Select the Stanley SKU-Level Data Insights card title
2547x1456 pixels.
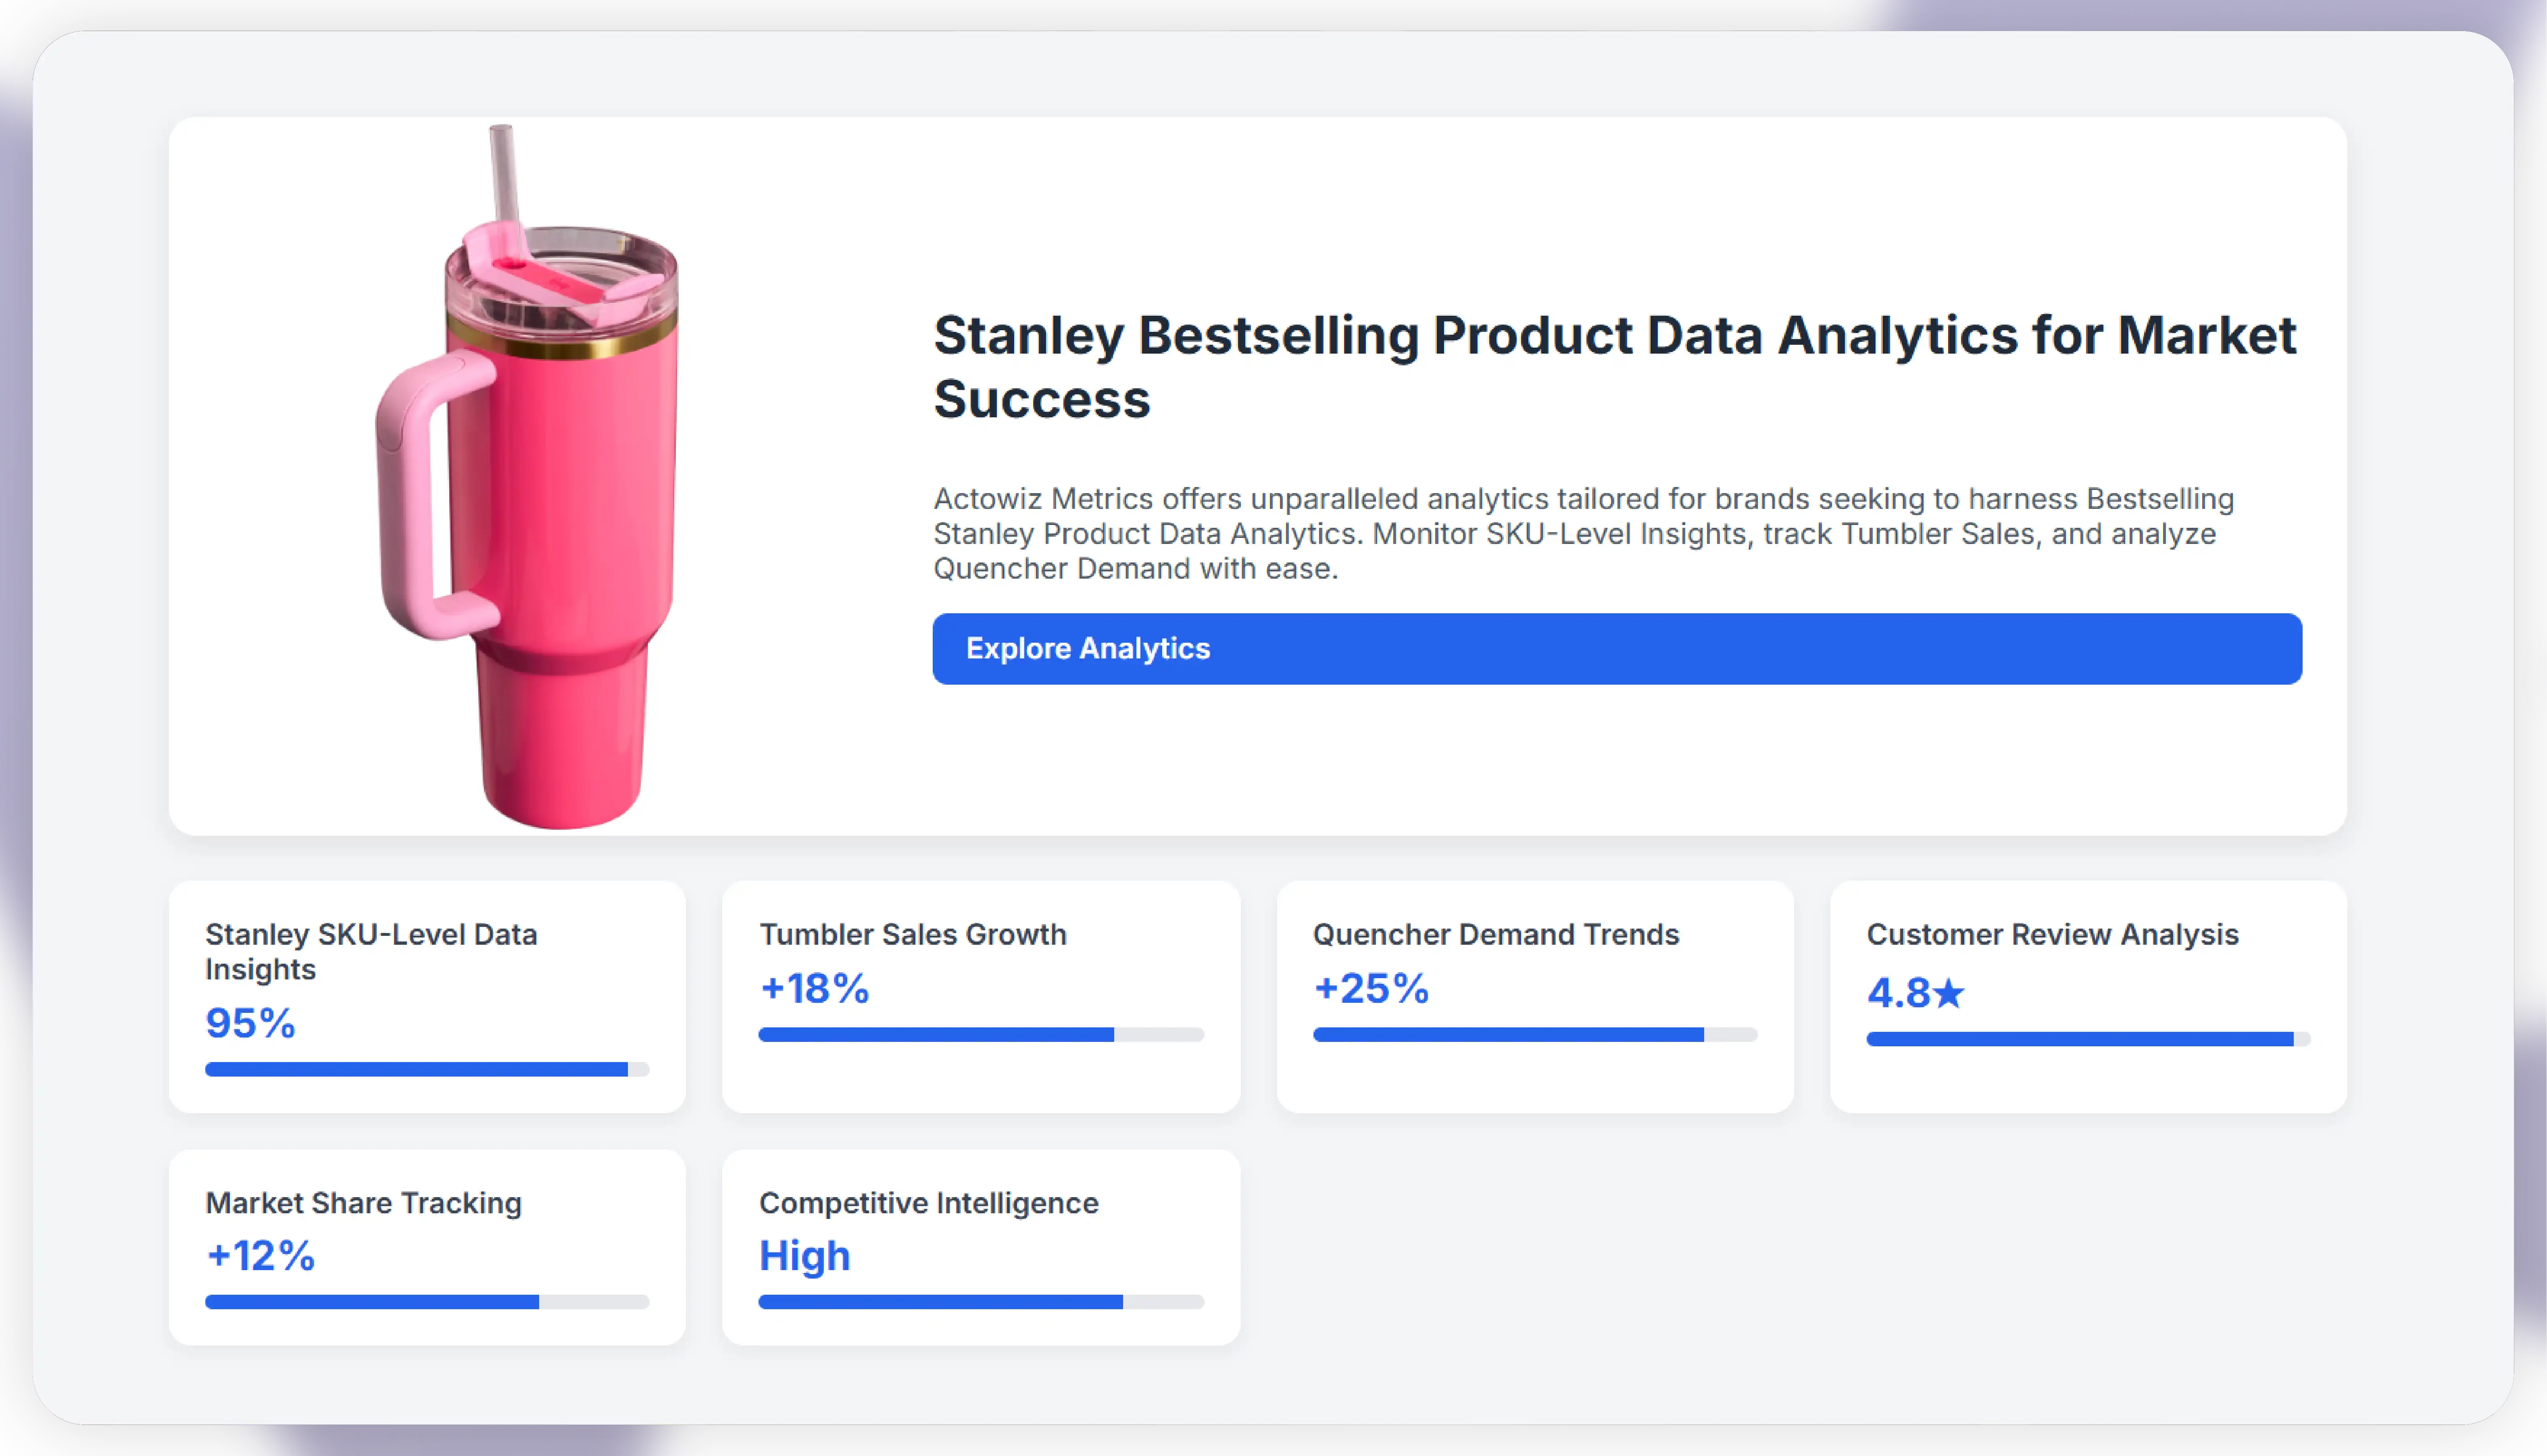coord(371,951)
